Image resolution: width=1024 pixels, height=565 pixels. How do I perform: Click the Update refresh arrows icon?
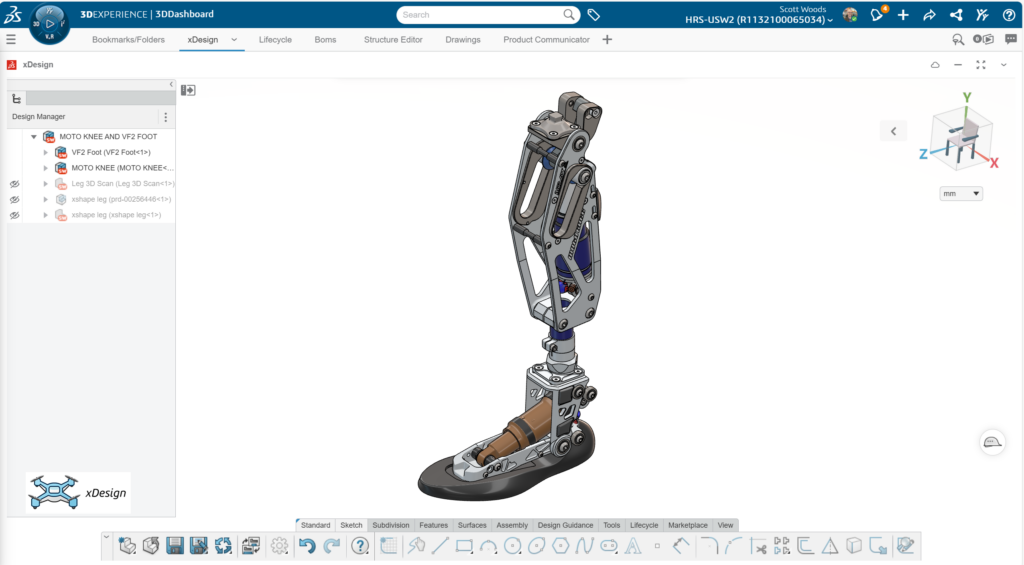click(223, 545)
